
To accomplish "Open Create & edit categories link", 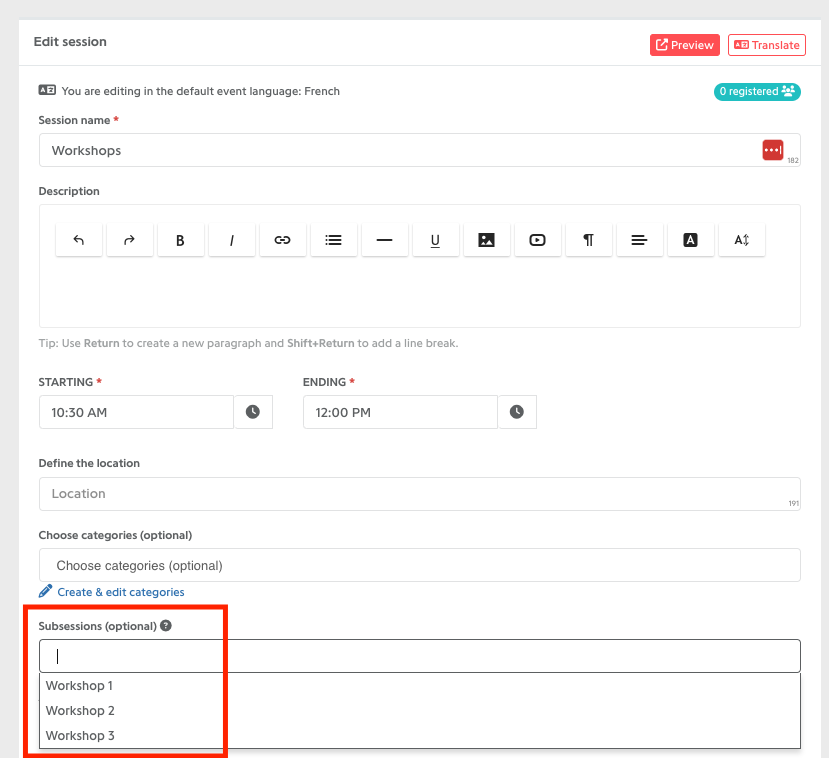I will point(121,592).
